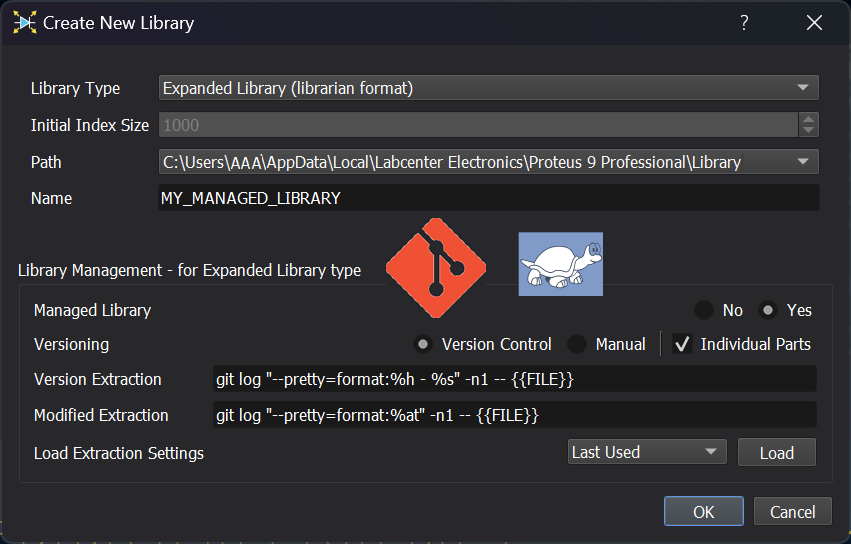Click the Name field MY_MANAGED_LIBRARY
851x544 pixels.
tap(488, 198)
